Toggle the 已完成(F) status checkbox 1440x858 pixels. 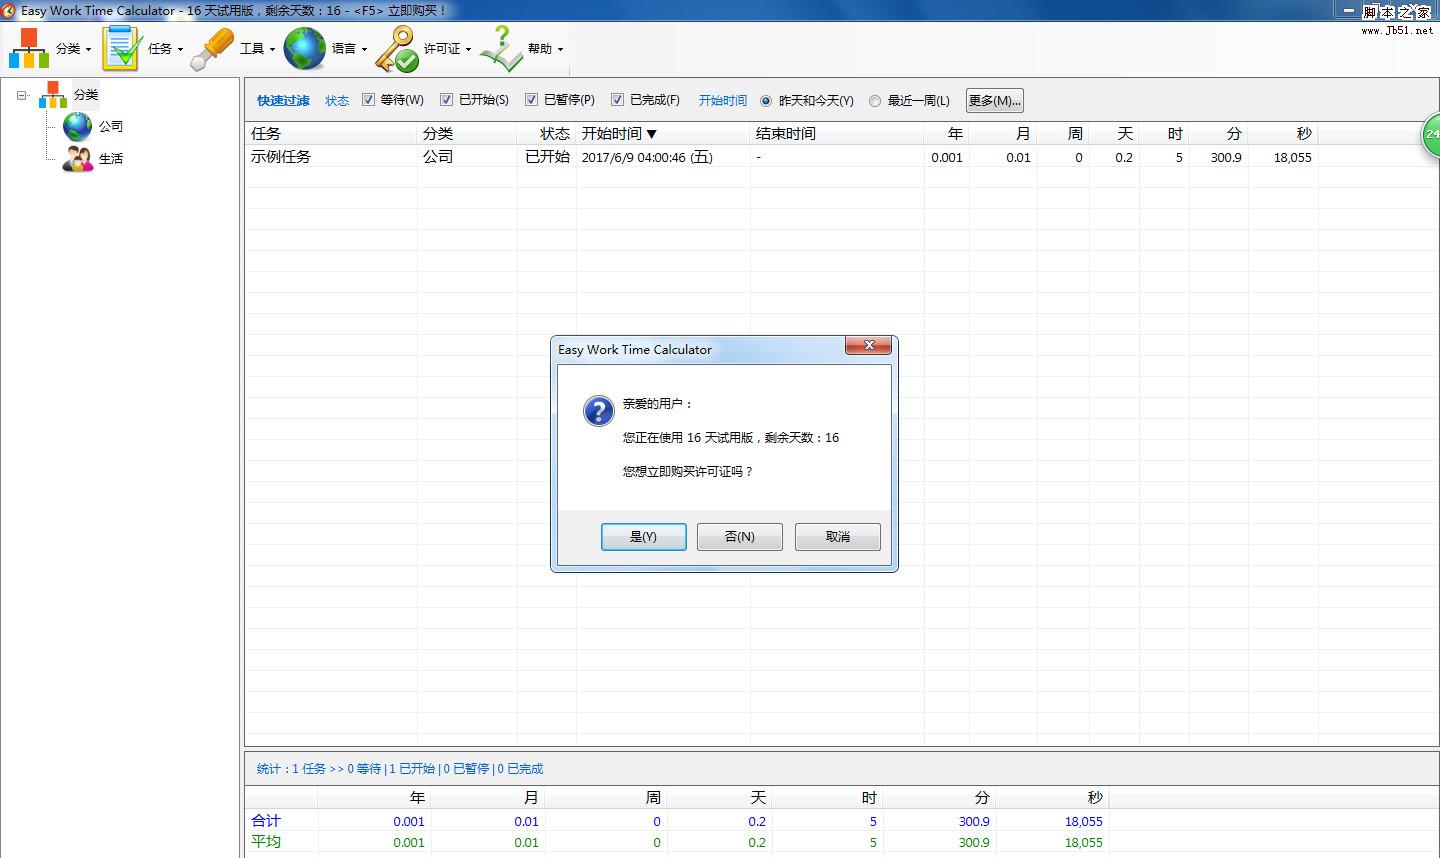618,100
